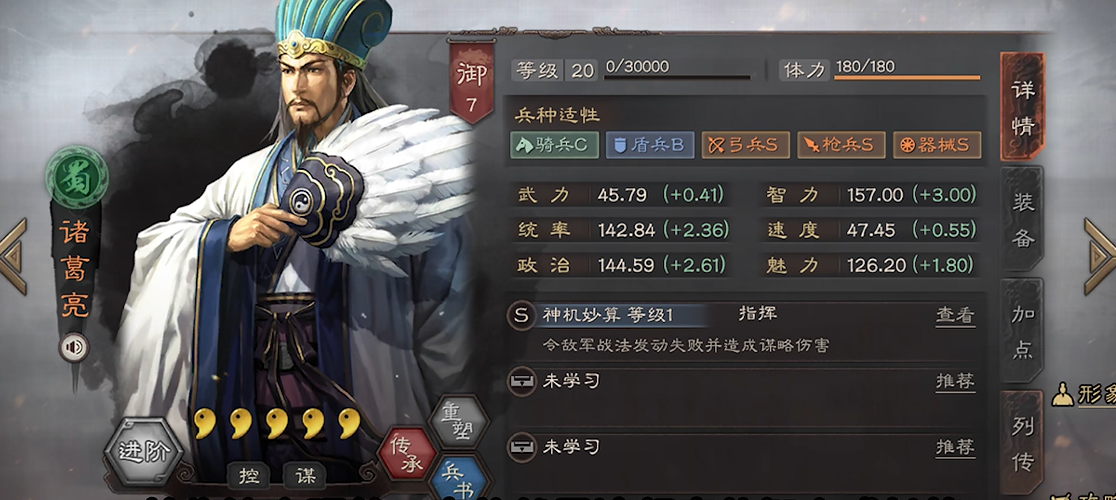
Task: Click 查看 link for 神机妙算
Action: pyautogui.click(x=955, y=316)
